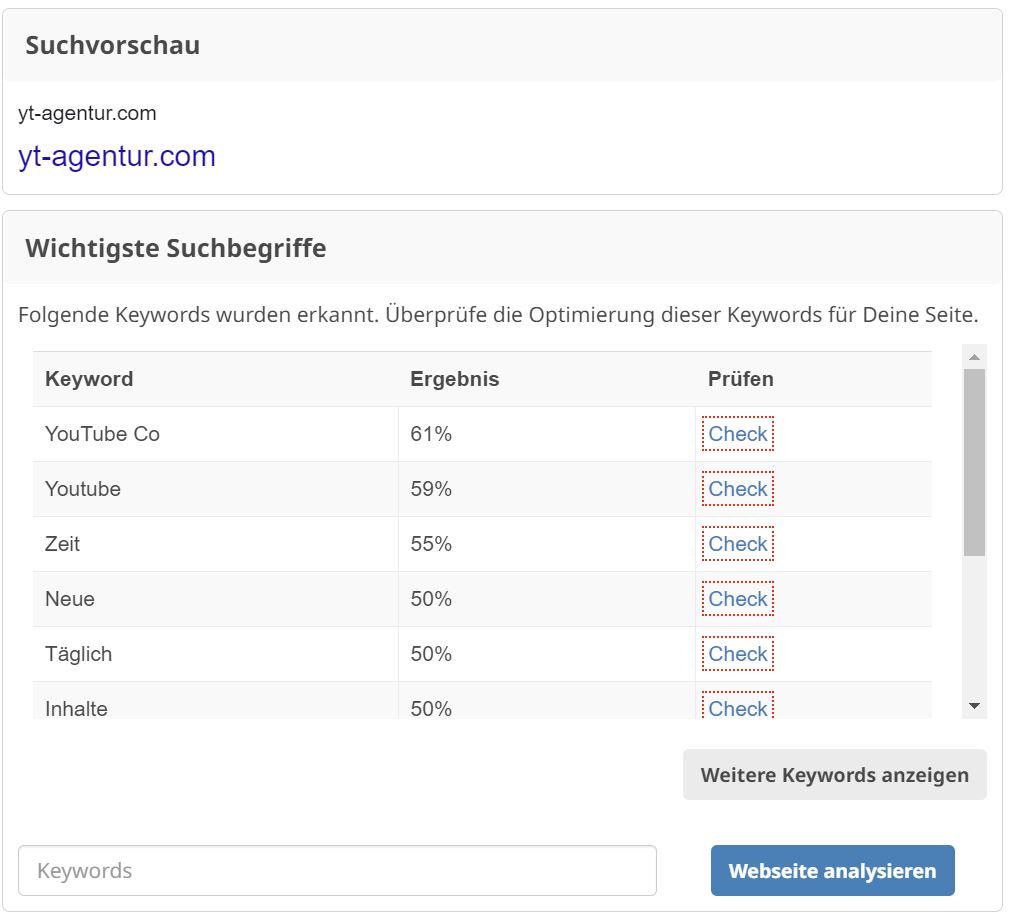This screenshot has height=919, width=1020.
Task: Select the Zeit keyword cell
Action: tap(215, 544)
